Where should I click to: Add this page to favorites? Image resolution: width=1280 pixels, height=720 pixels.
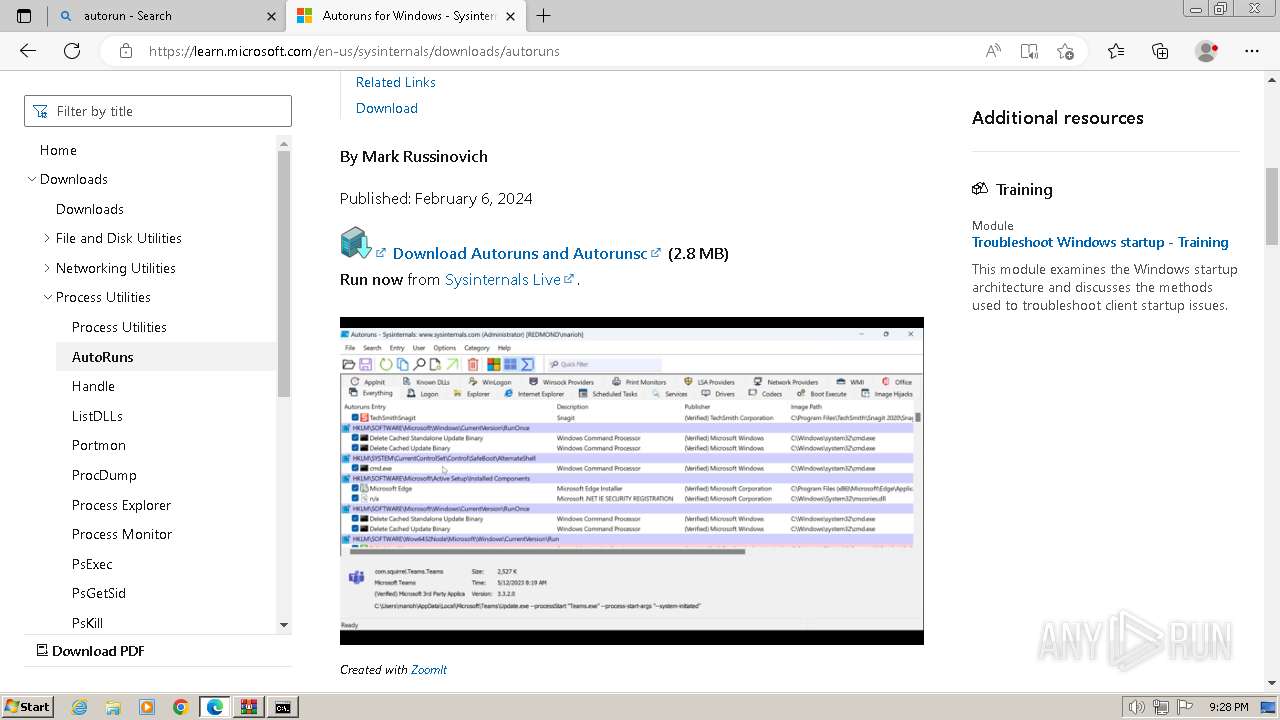pos(1065,51)
